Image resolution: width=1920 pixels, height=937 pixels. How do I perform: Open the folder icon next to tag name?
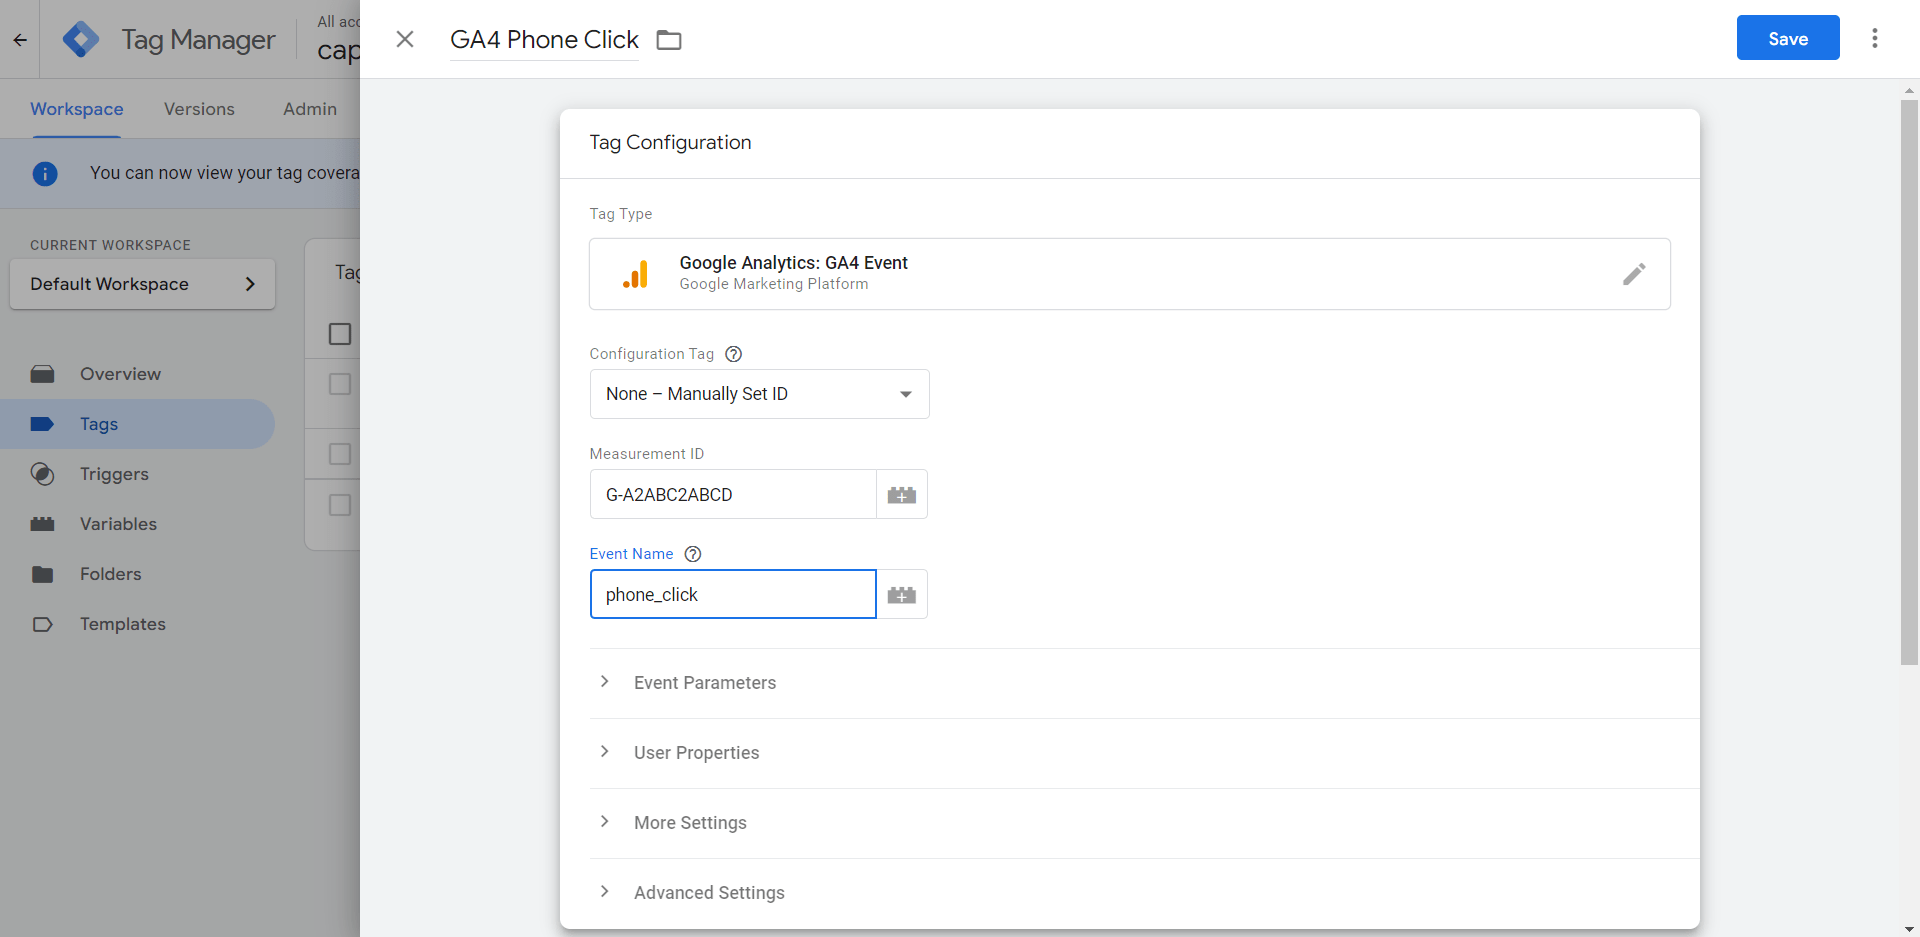point(669,40)
